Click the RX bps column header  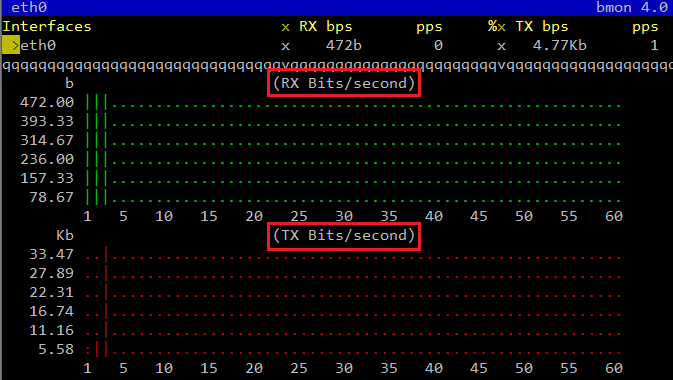(x=325, y=27)
